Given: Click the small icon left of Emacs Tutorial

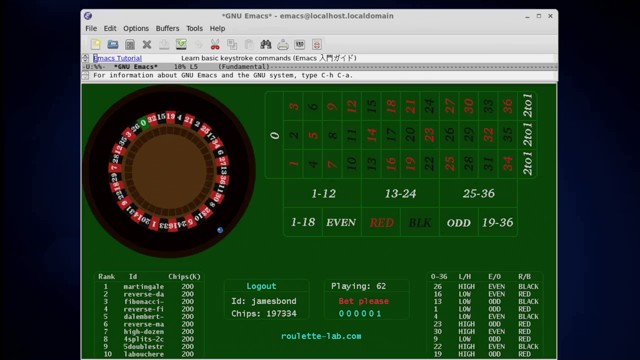Looking at the screenshot, I should point(85,58).
